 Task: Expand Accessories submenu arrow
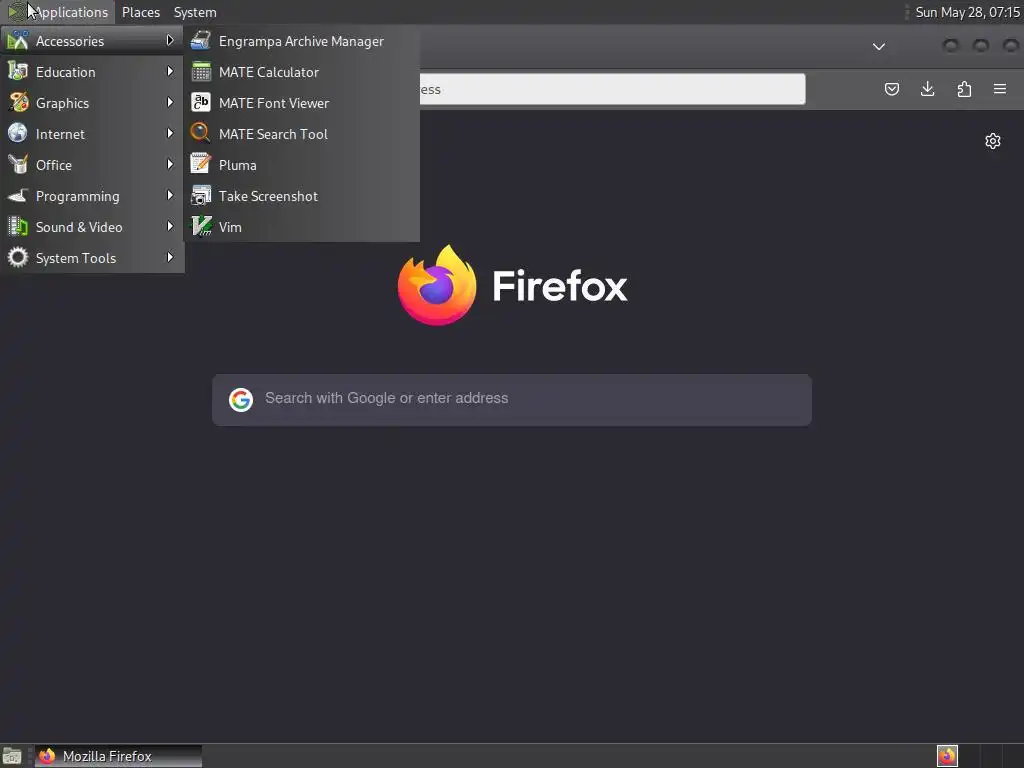(170, 40)
